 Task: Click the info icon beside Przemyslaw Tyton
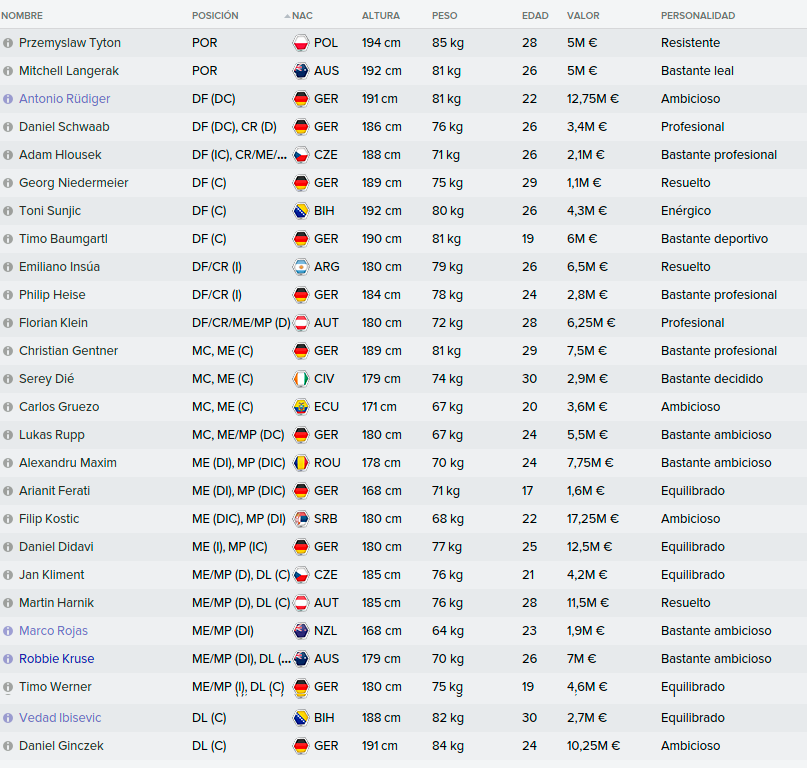[8, 43]
